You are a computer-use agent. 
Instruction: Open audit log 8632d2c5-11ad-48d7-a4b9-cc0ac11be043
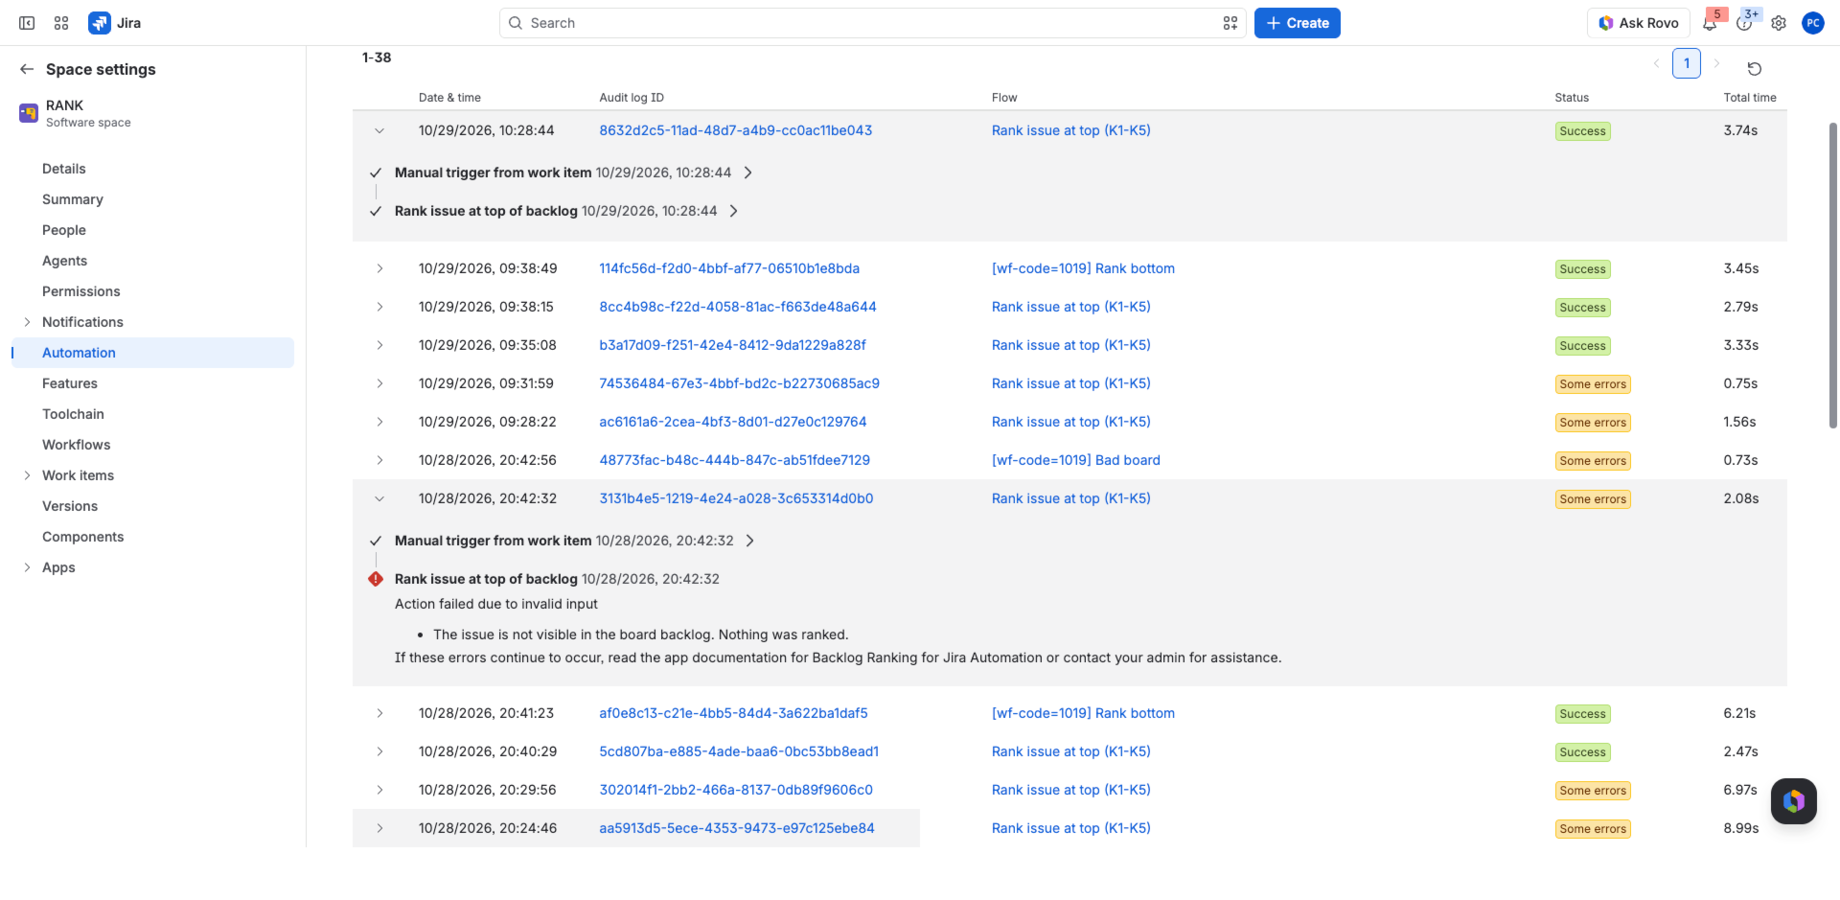(x=735, y=131)
